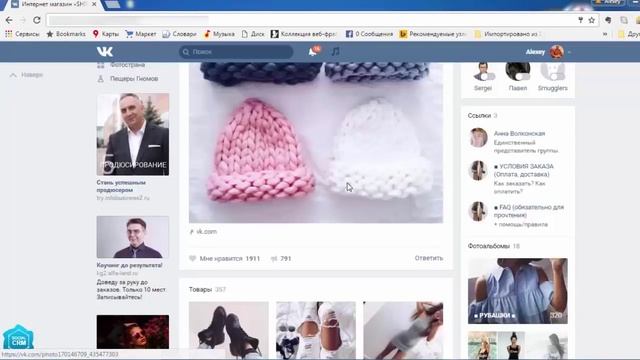This screenshot has width=640, height=360.
Task: Open Диск bookmark
Action: pos(253,34)
